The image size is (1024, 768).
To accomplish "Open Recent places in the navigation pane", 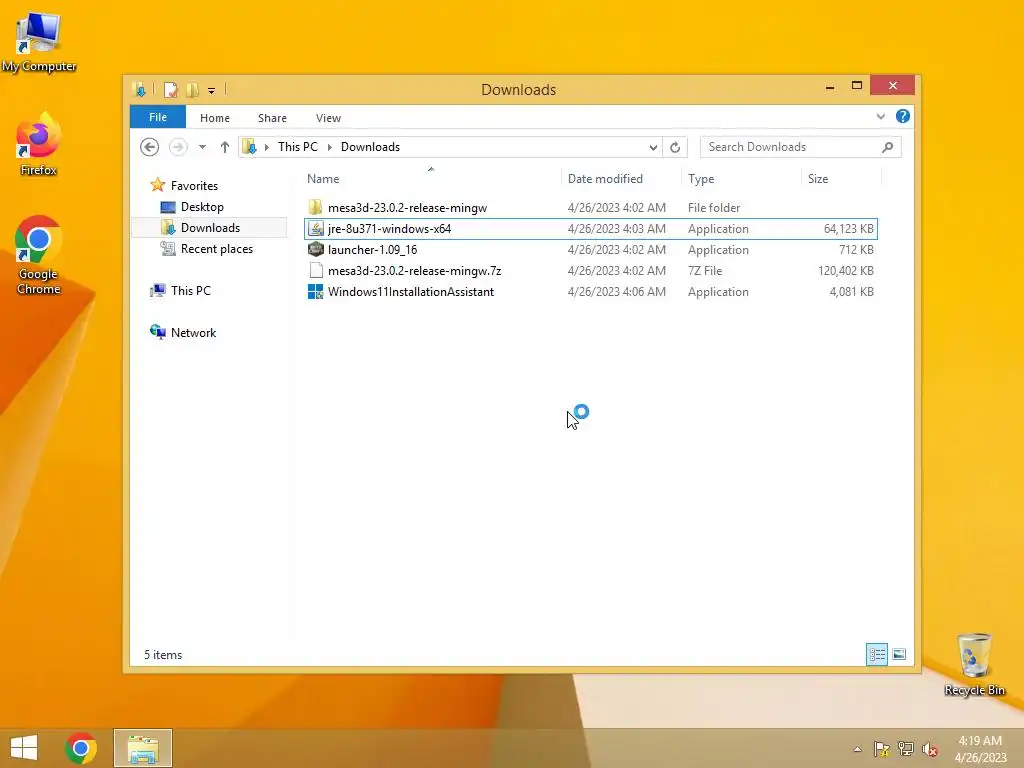I will click(216, 249).
